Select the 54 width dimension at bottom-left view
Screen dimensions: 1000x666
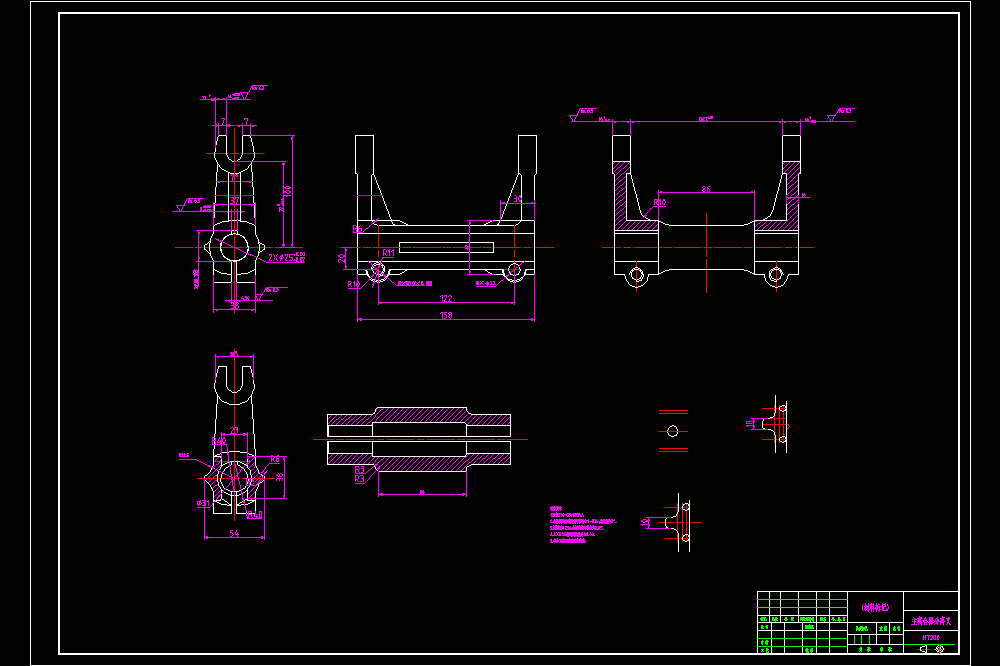click(x=234, y=533)
